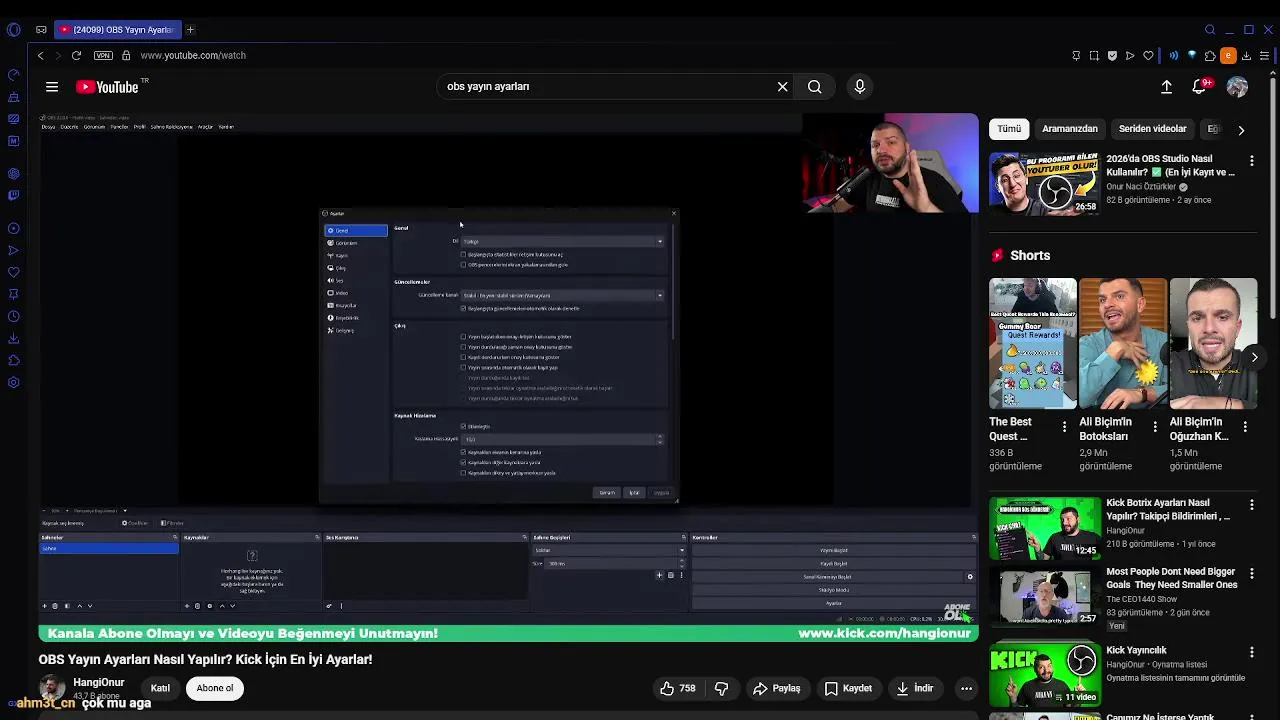The width and height of the screenshot is (1280, 720).
Task: Open the Güncelleme kanalı dropdown in OBS settings
Action: point(562,295)
